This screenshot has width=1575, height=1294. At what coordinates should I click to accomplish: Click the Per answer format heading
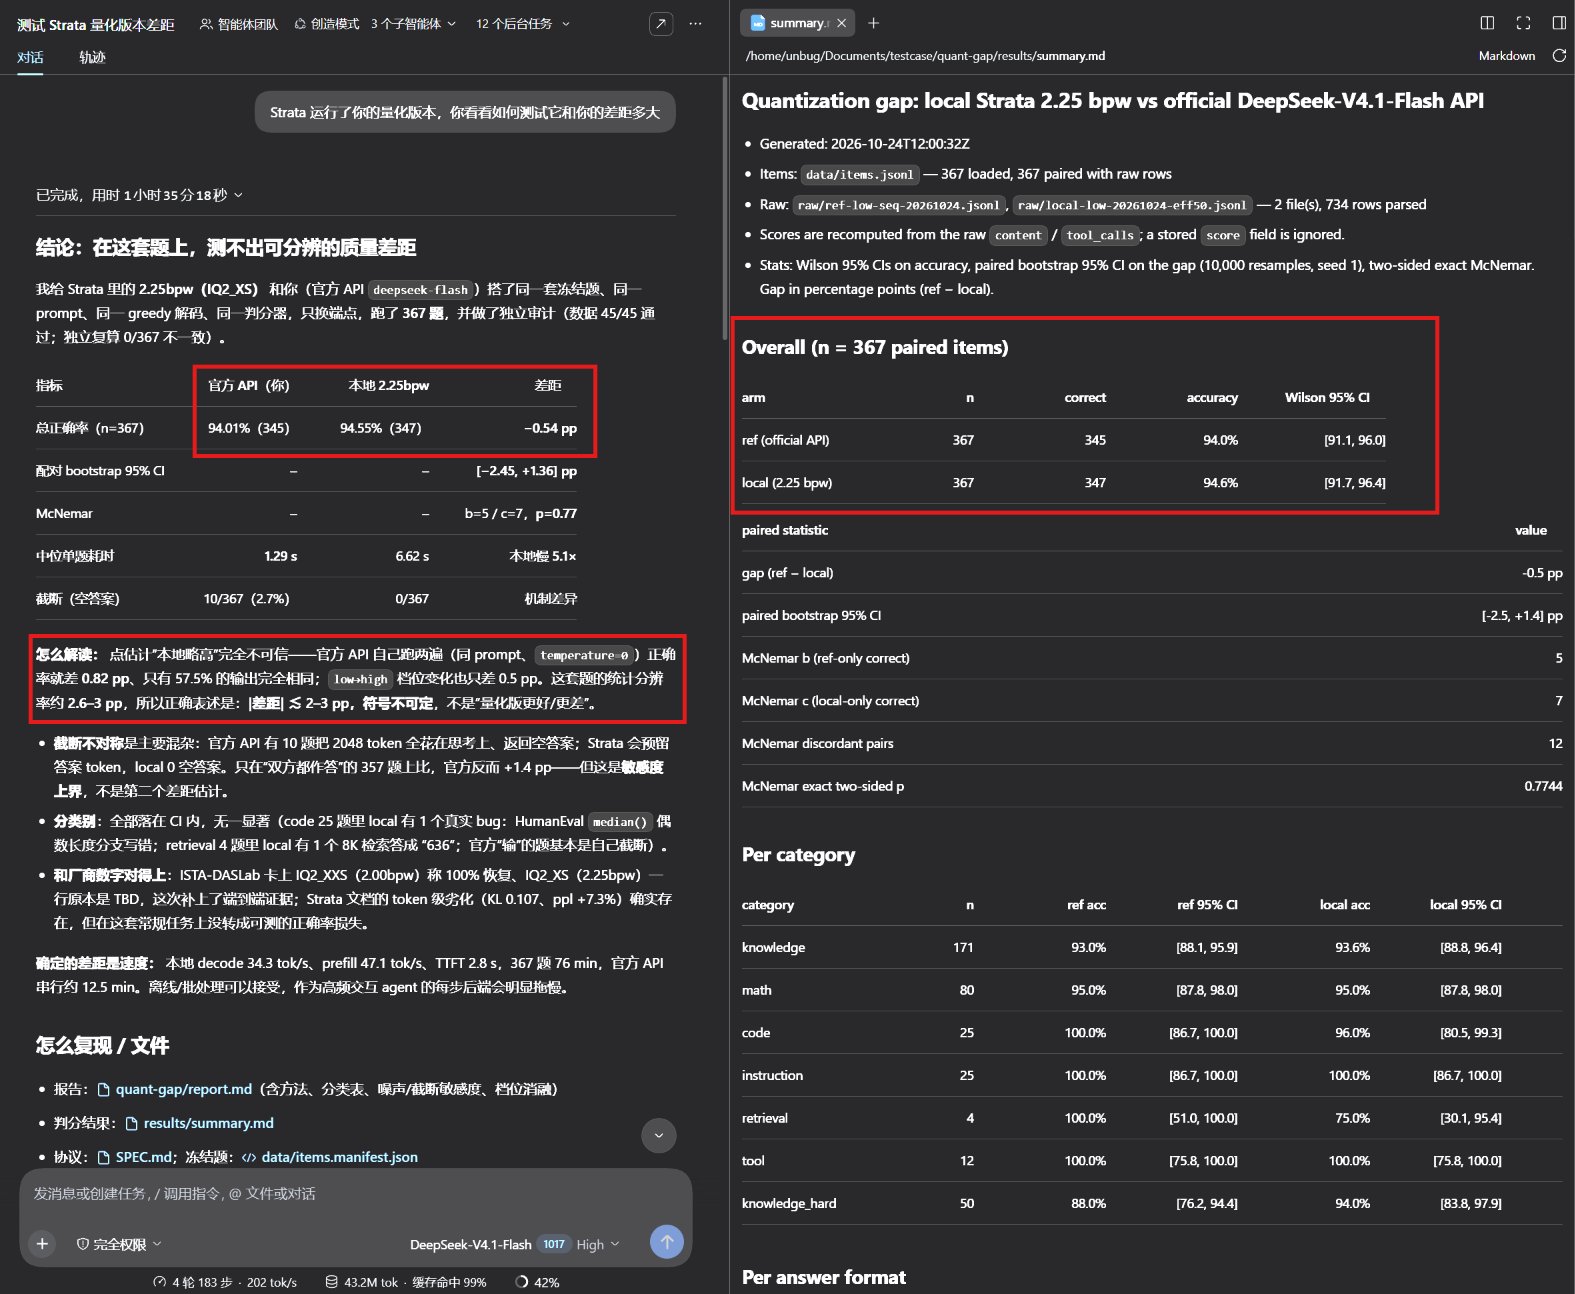point(824,1277)
